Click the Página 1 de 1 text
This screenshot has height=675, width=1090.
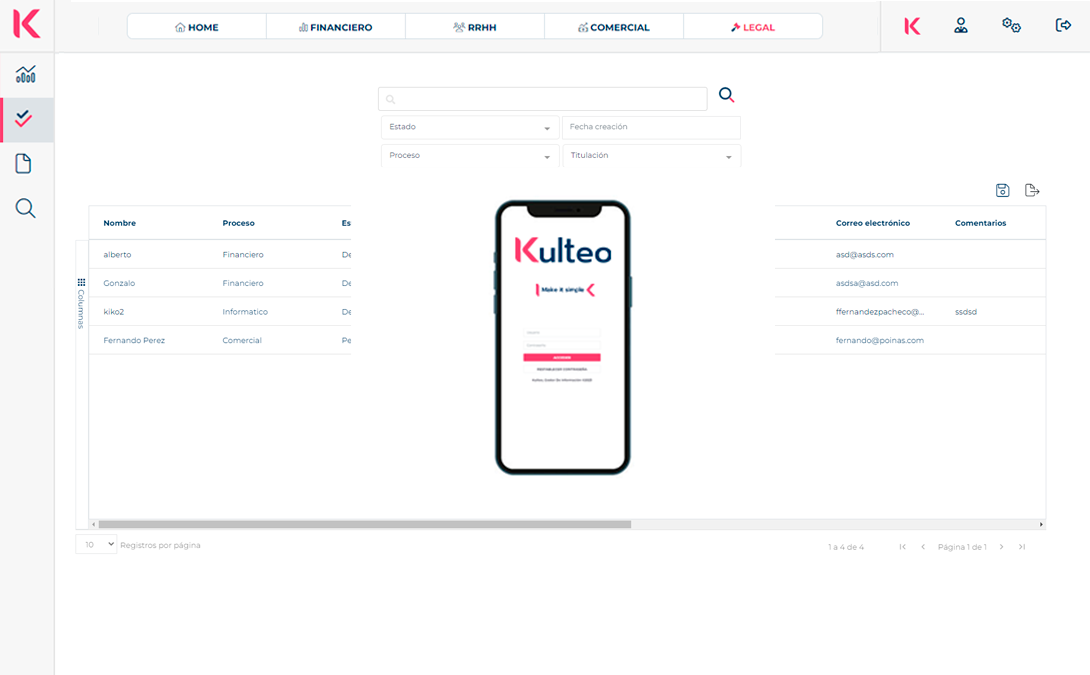pyautogui.click(x=962, y=547)
